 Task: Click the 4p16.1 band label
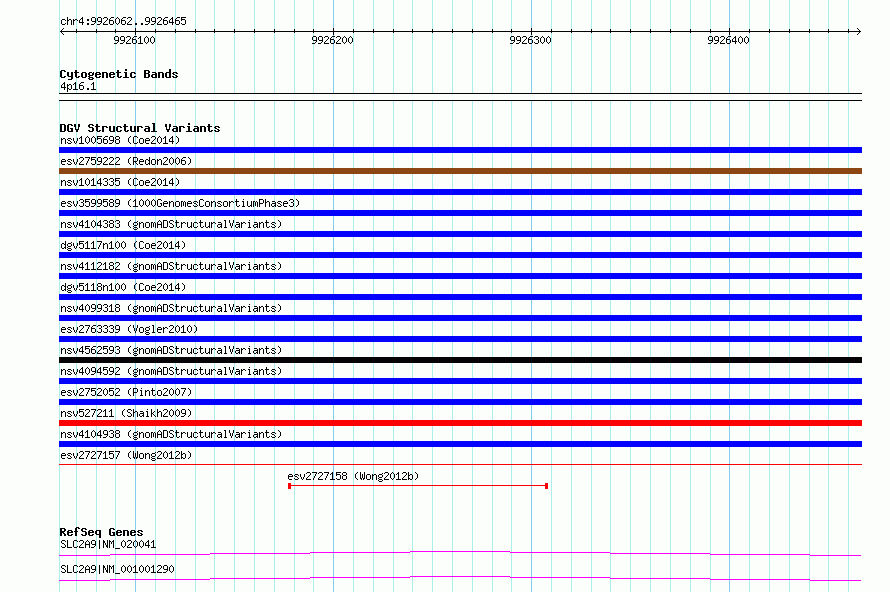tap(78, 86)
